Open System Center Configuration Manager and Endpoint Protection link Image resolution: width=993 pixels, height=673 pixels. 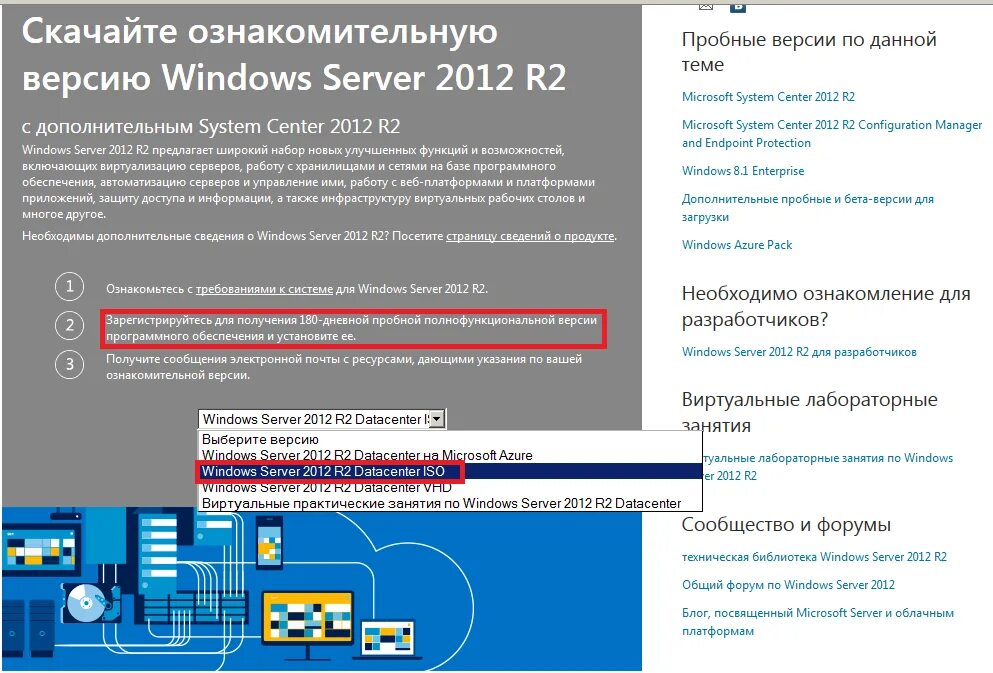tap(832, 134)
